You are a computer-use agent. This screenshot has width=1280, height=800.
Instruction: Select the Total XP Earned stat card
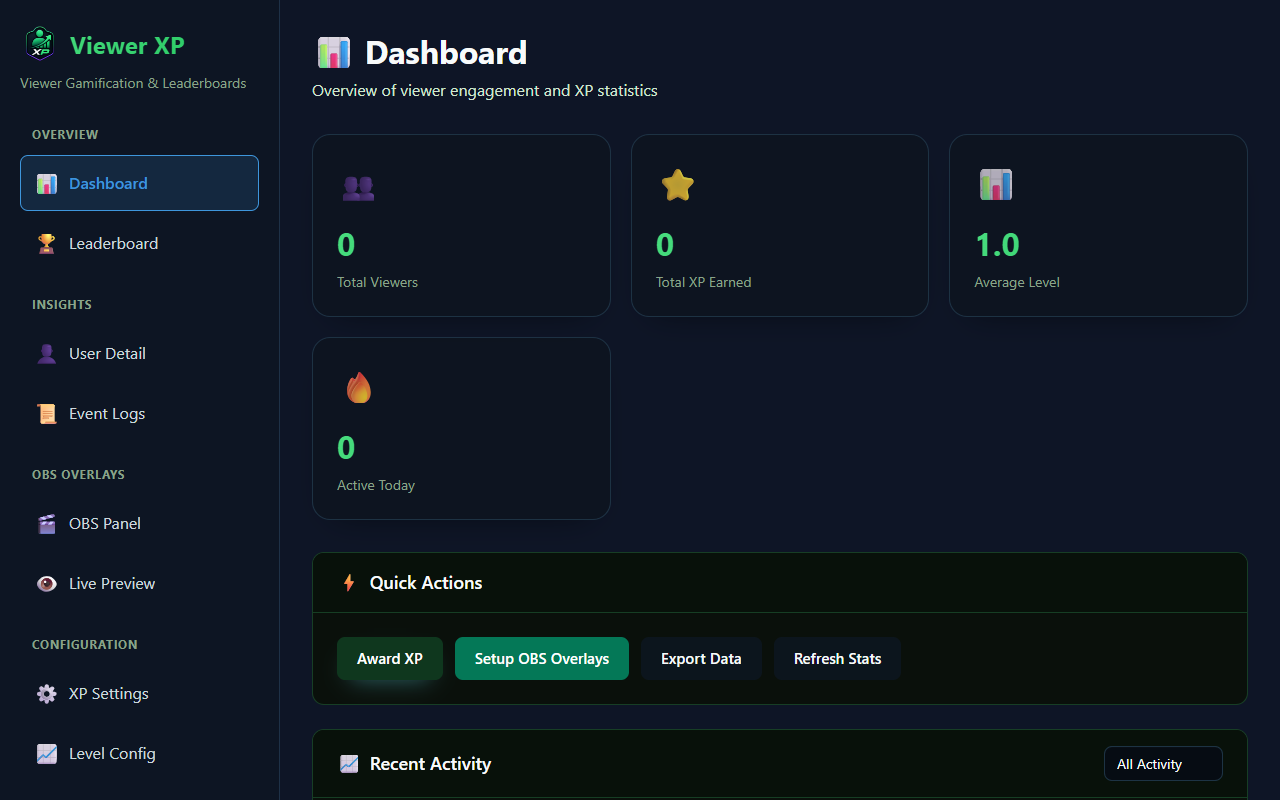[x=780, y=225]
